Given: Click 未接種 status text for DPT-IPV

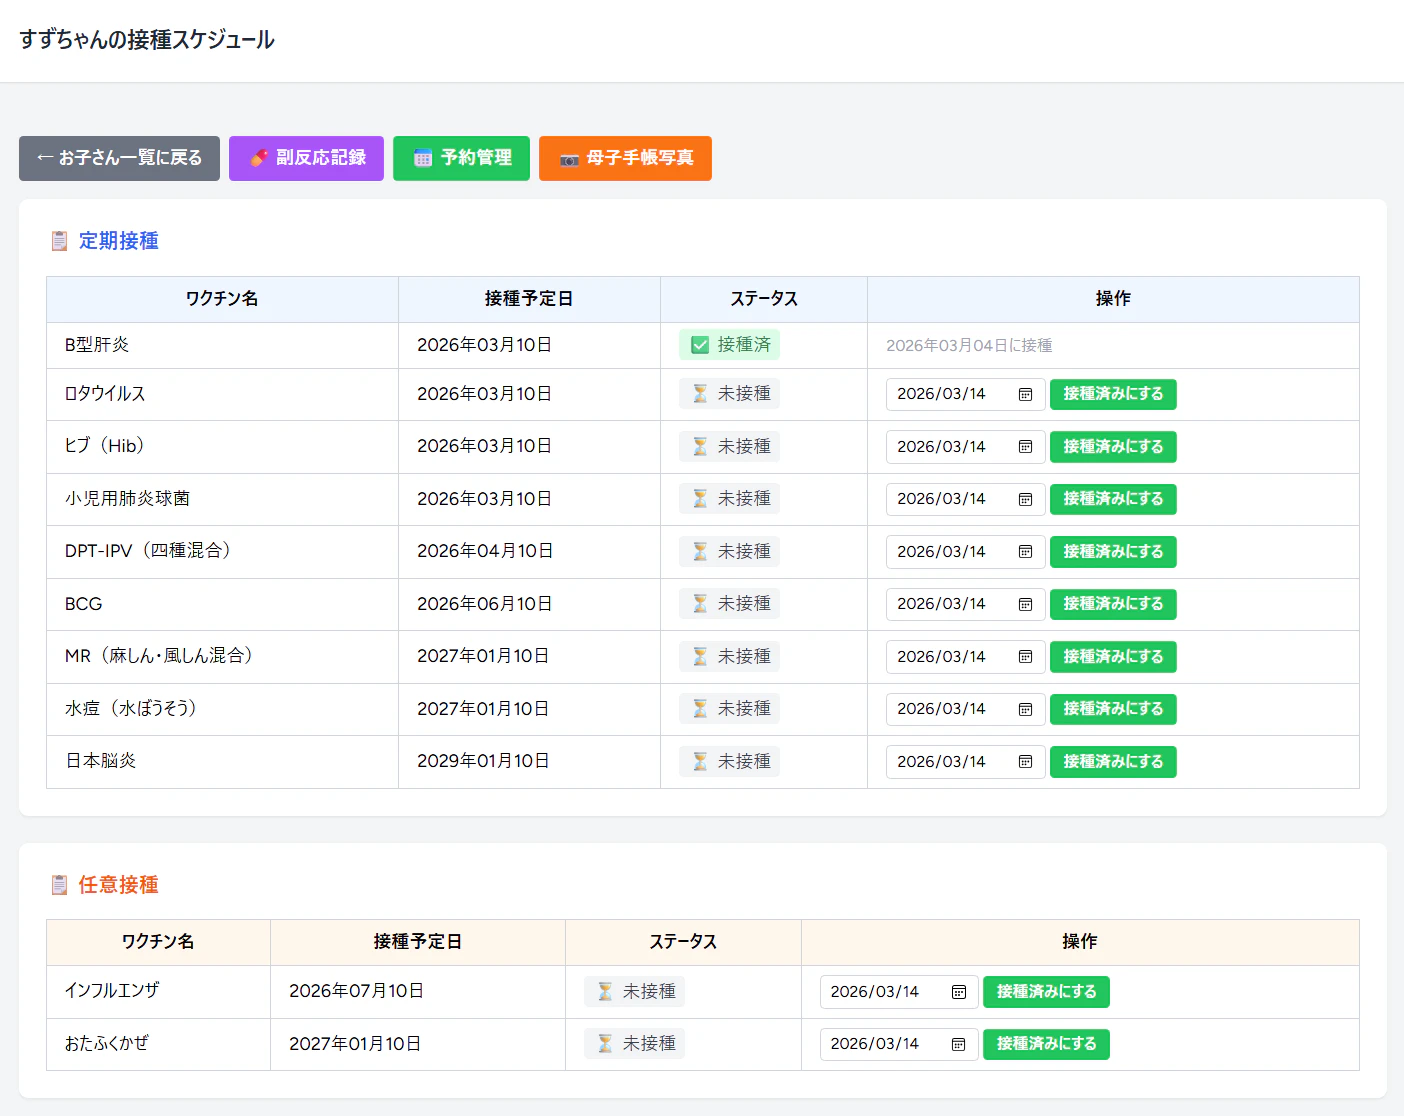Looking at the screenshot, I should click(x=744, y=552).
